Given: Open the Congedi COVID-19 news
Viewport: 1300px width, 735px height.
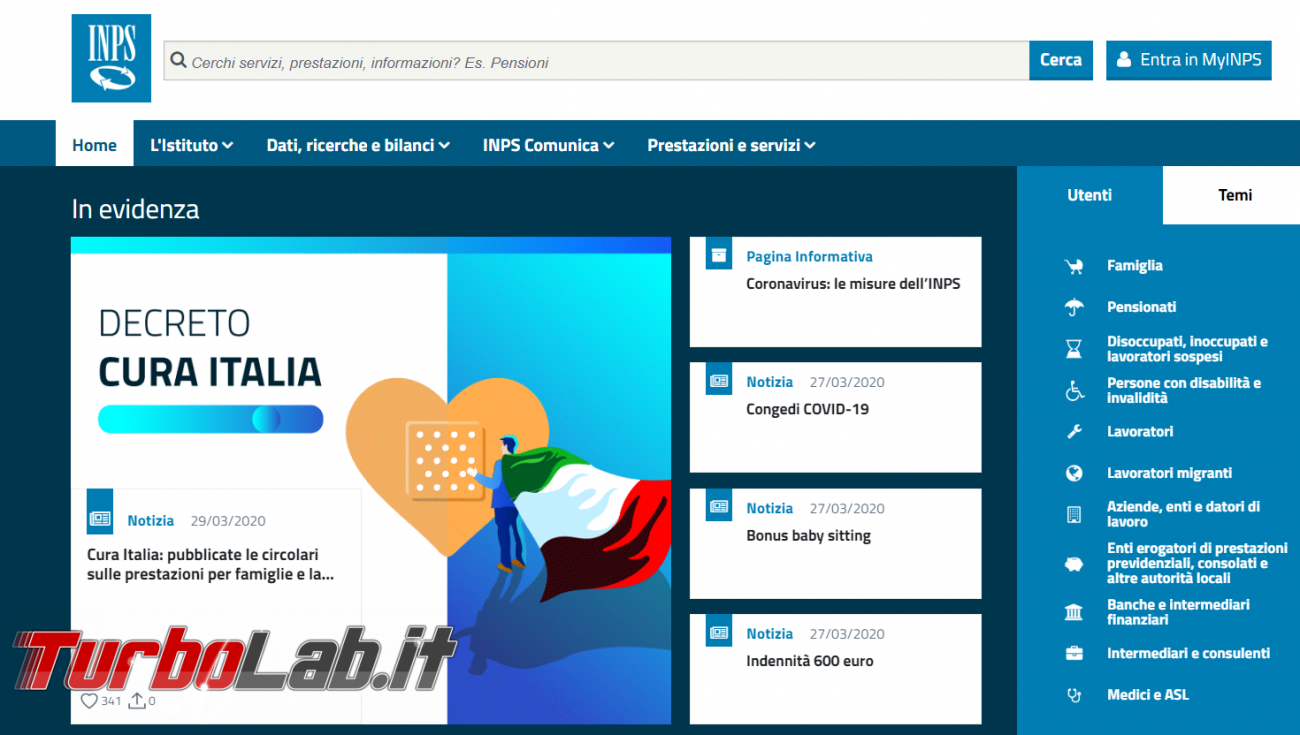Looking at the screenshot, I should click(x=808, y=409).
